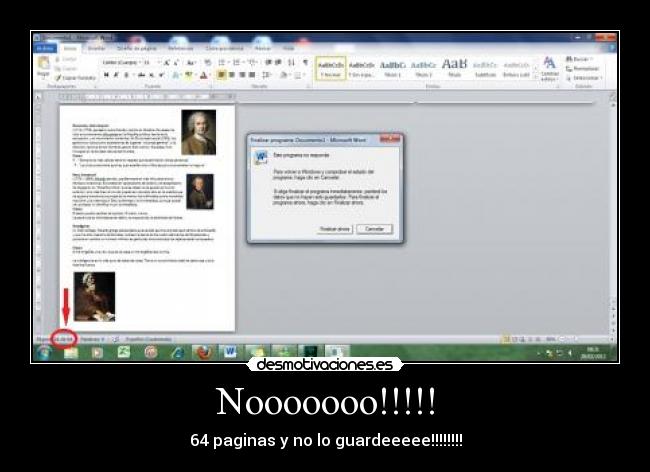Click the bullets list icon
The height and width of the screenshot is (472, 650).
point(222,63)
